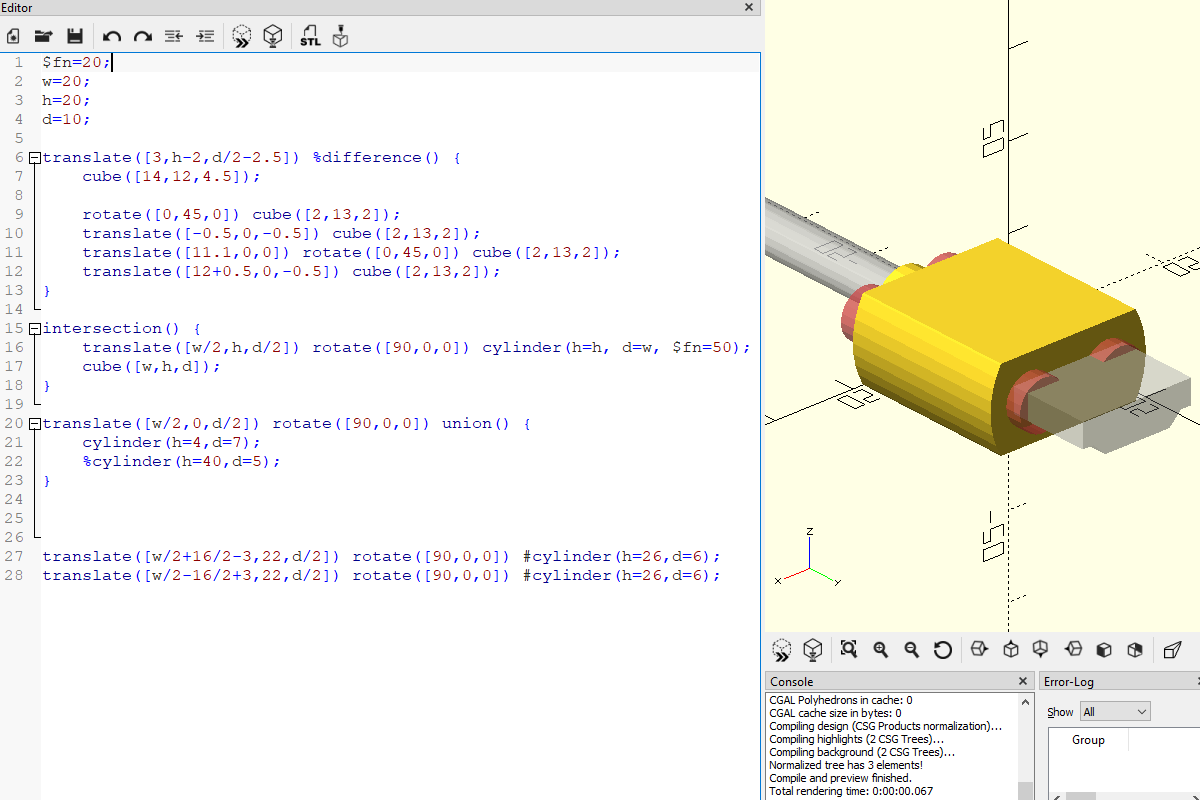This screenshot has width=1200, height=800.
Task: Open a file using the folder icon
Action: click(x=43, y=36)
